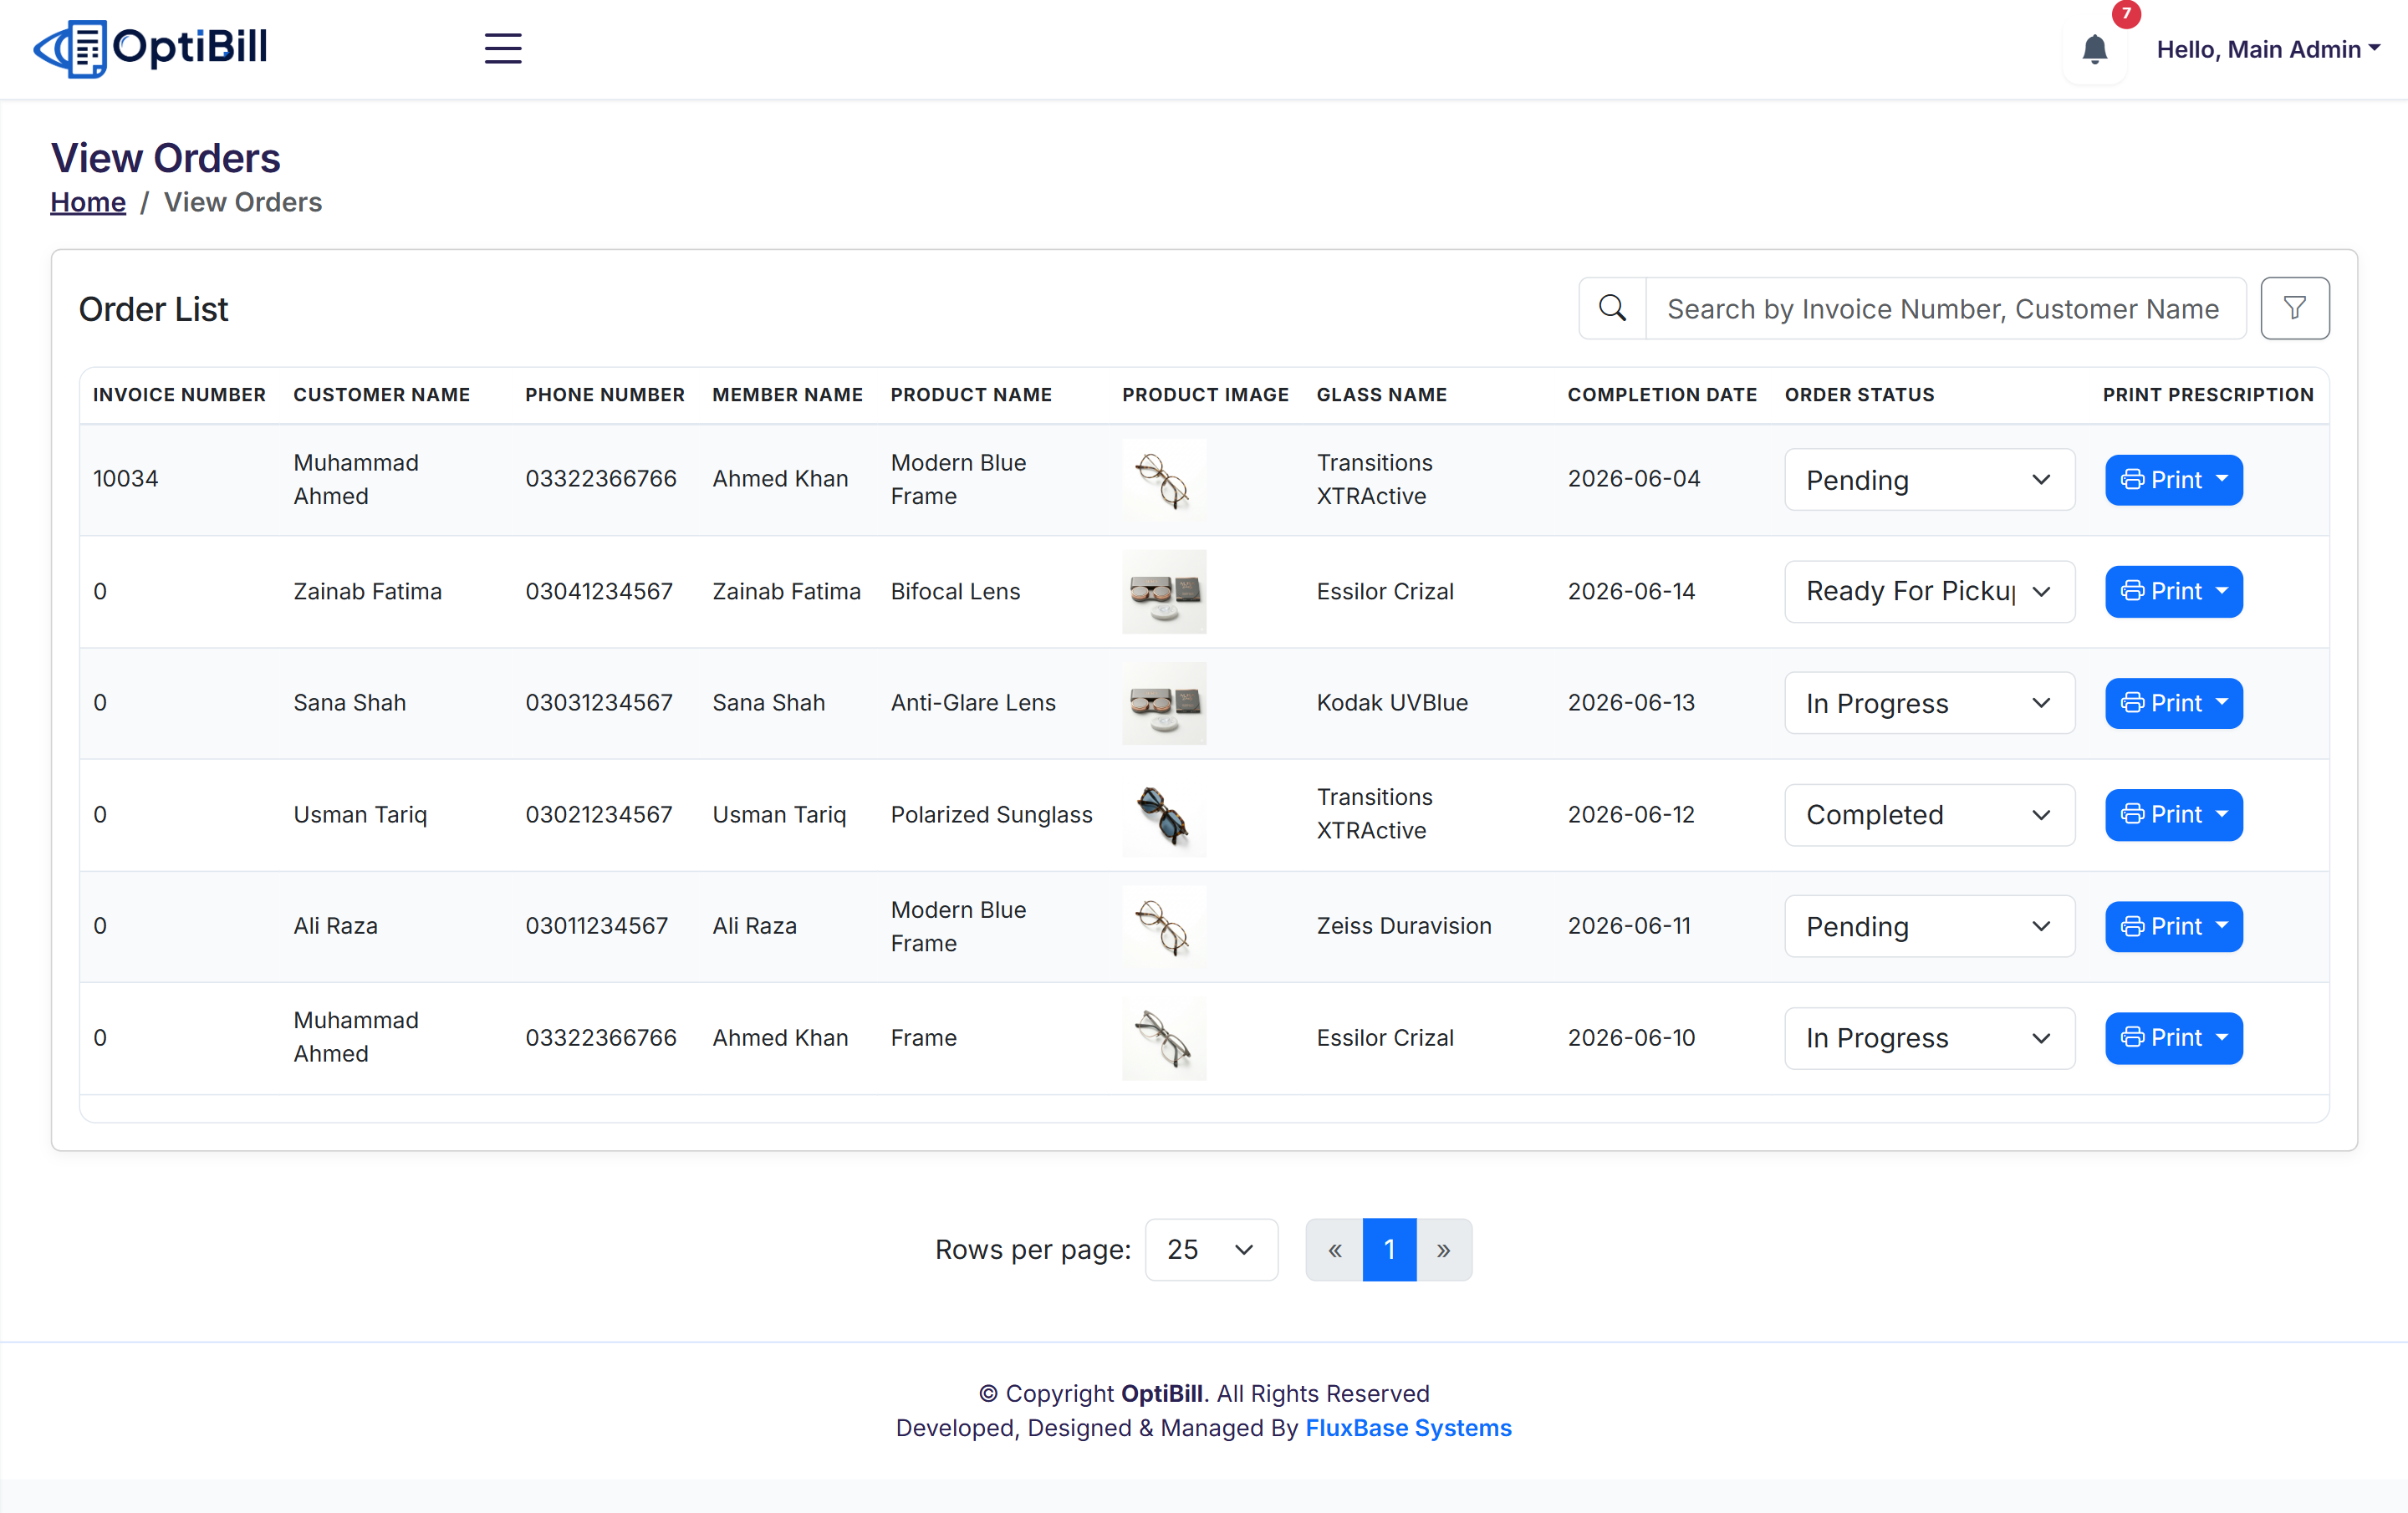The height and width of the screenshot is (1513, 2408).
Task: Print Usman Tariq's prescription
Action: (2173, 815)
